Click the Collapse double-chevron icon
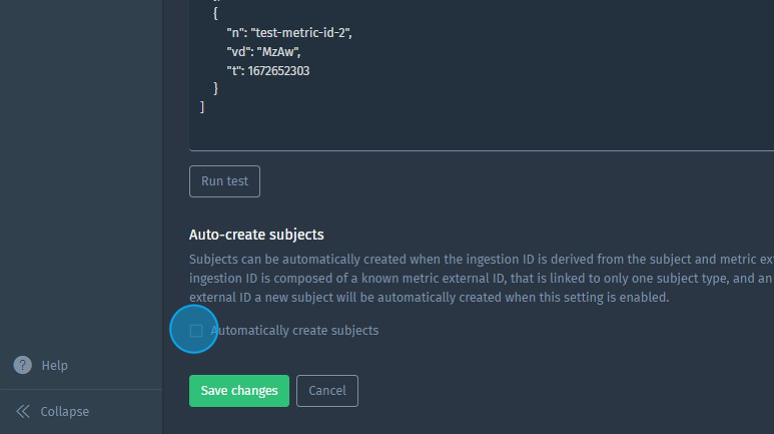 point(22,411)
